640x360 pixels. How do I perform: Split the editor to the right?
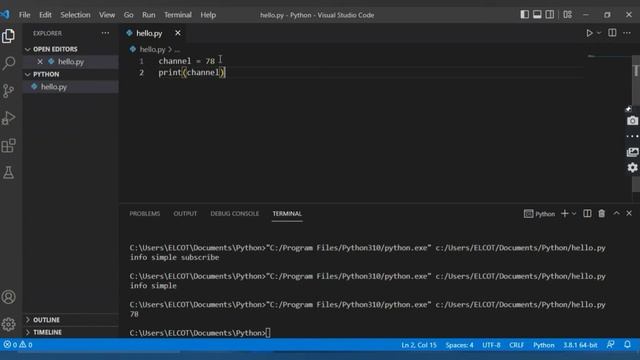pyautogui.click(x=612, y=33)
